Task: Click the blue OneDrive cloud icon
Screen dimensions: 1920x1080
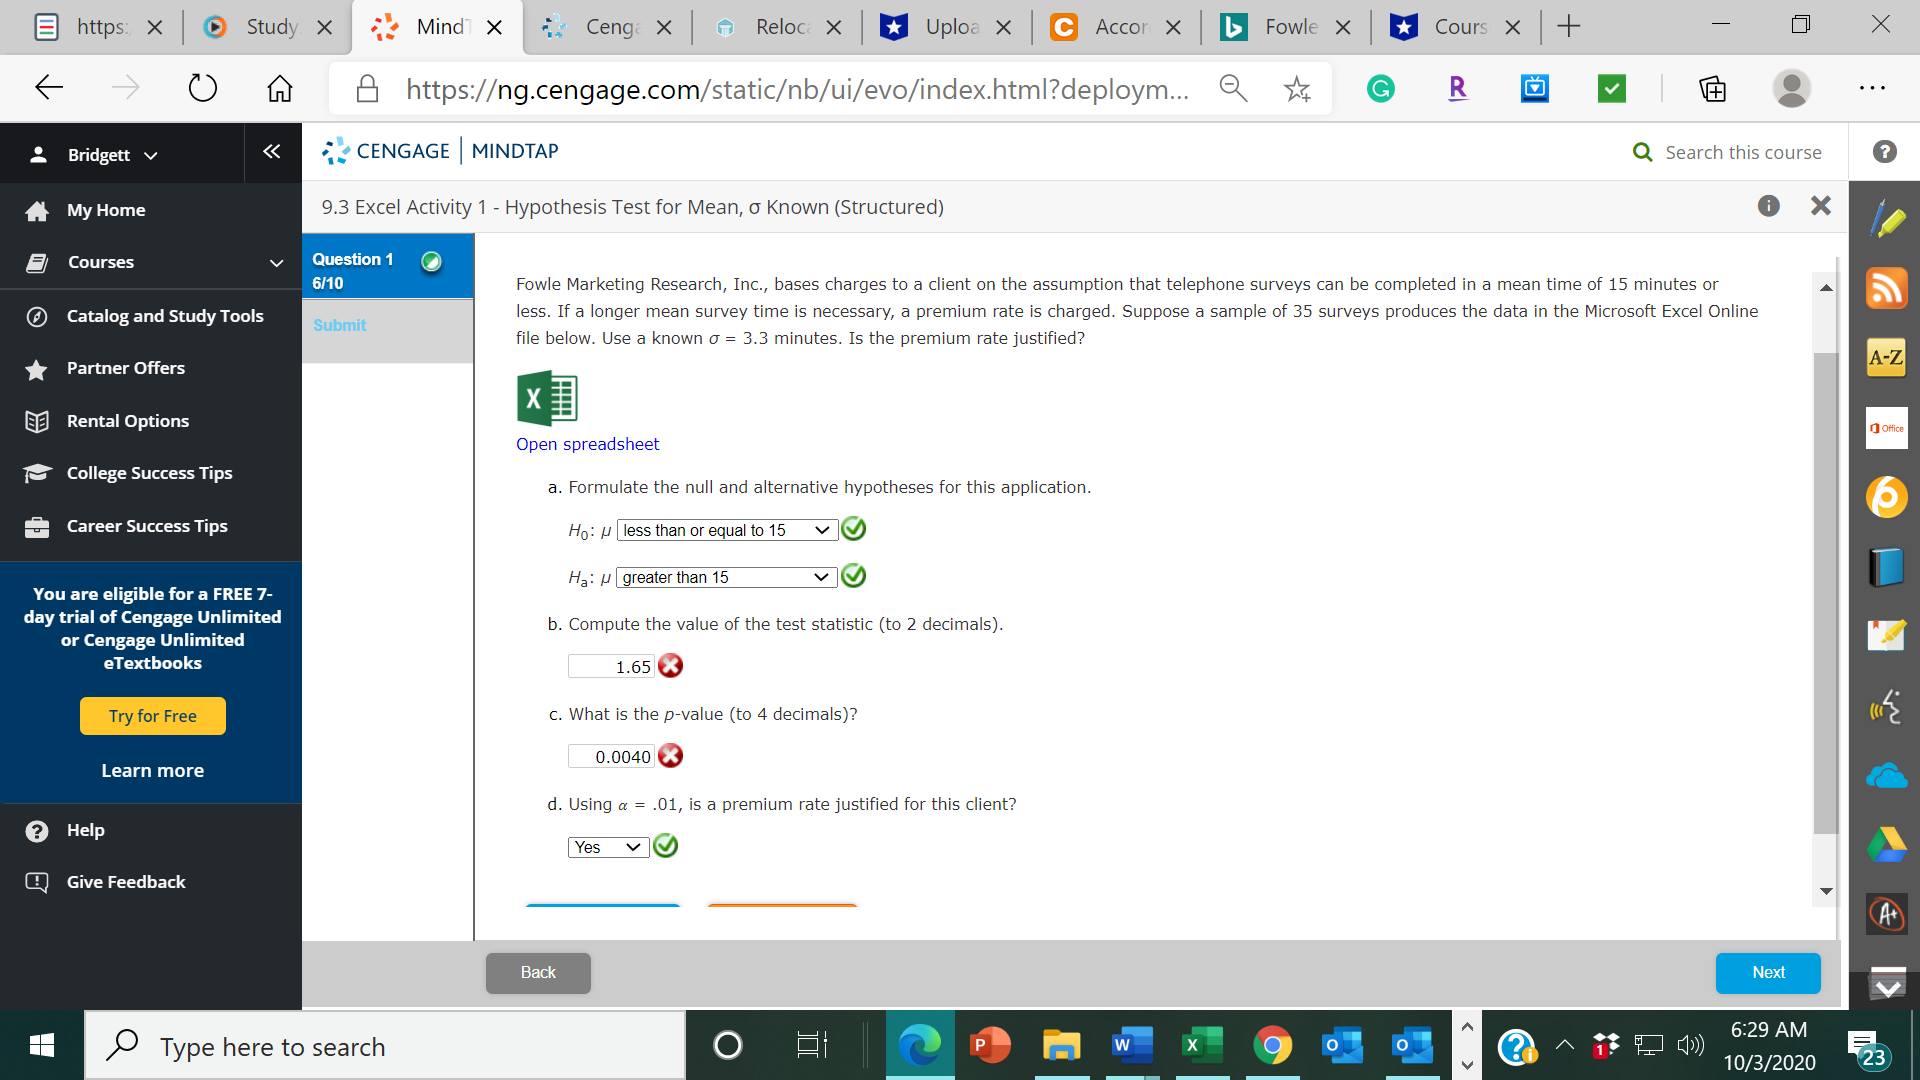Action: [x=1886, y=776]
